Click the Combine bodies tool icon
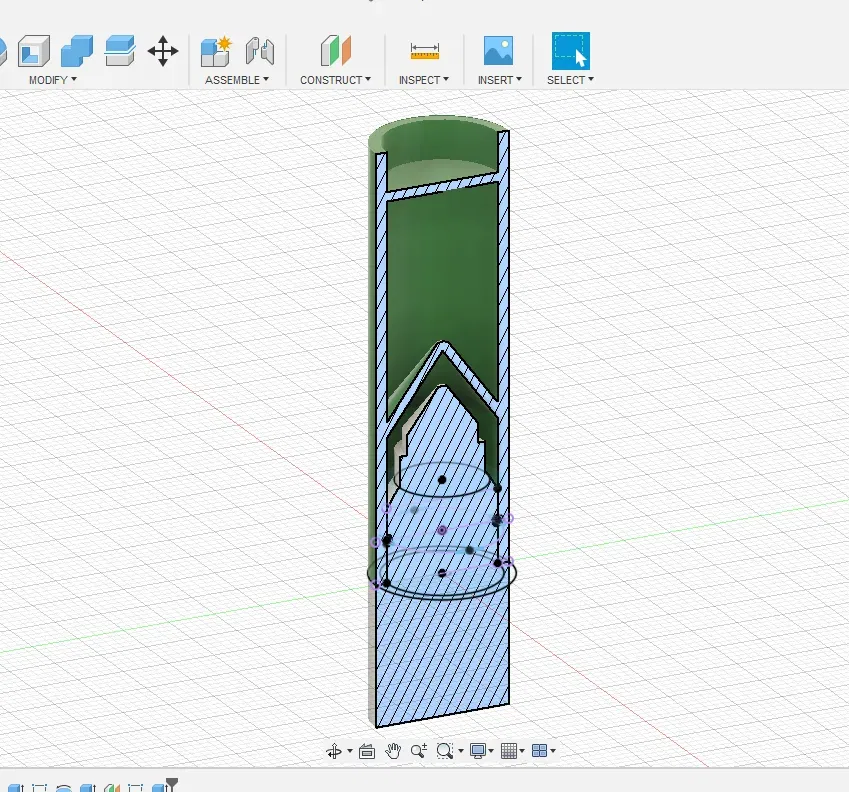Screen dimensions: 849x792 77,50
